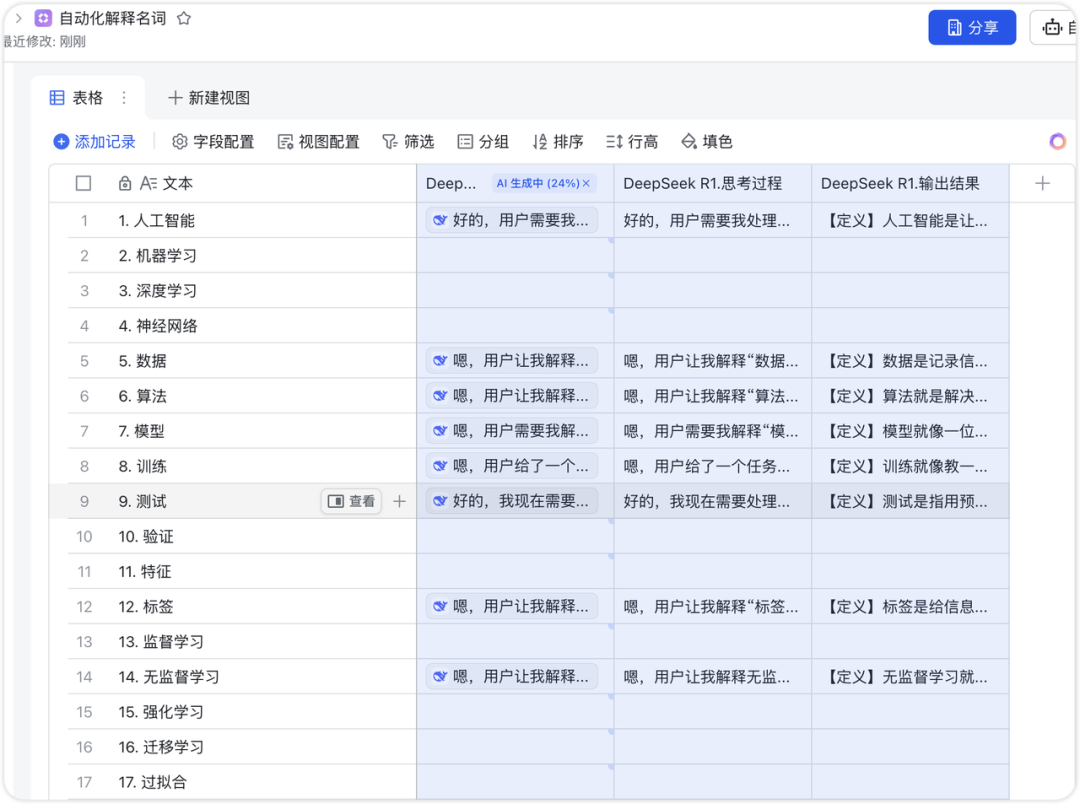The image size is (1080, 804).
Task: Open the robot assistant icon
Action: point(1052,28)
